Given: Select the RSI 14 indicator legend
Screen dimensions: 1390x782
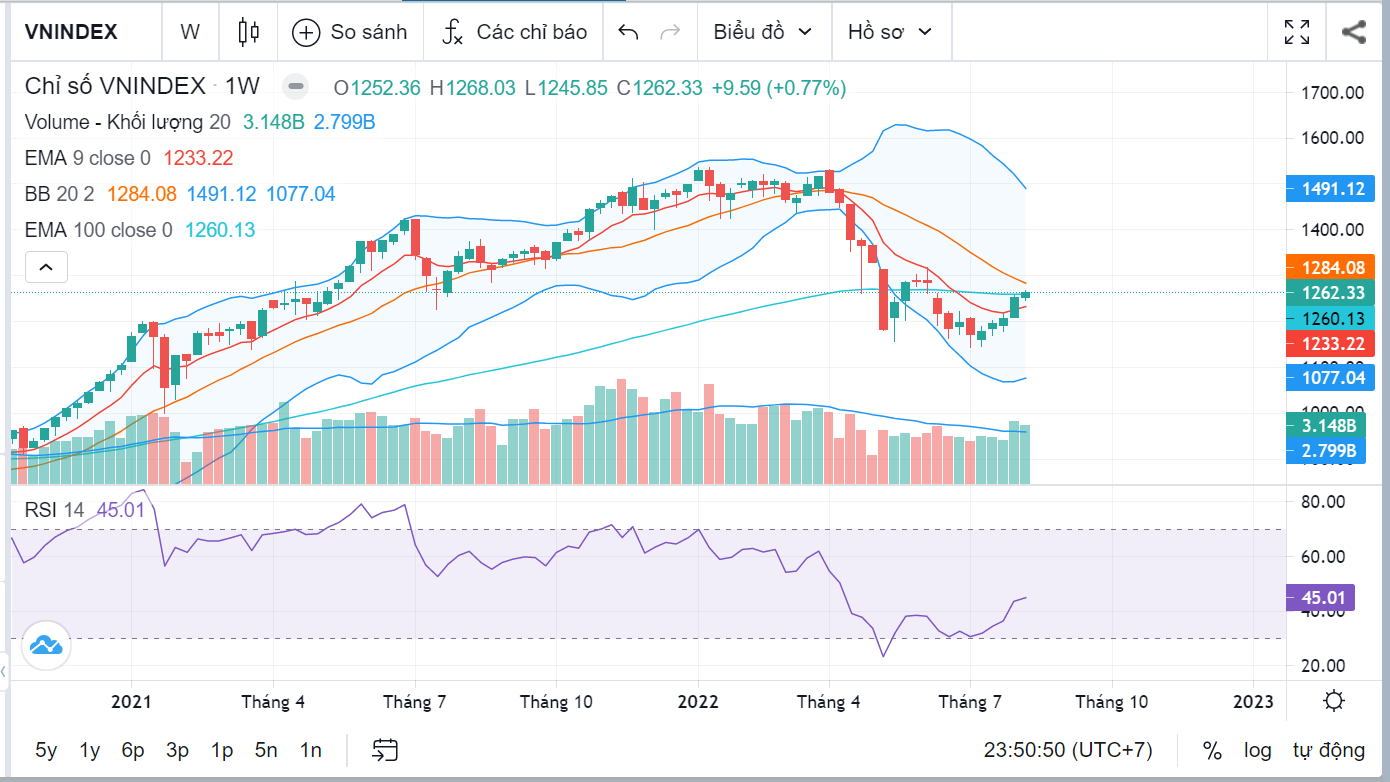Looking at the screenshot, I should point(55,510).
